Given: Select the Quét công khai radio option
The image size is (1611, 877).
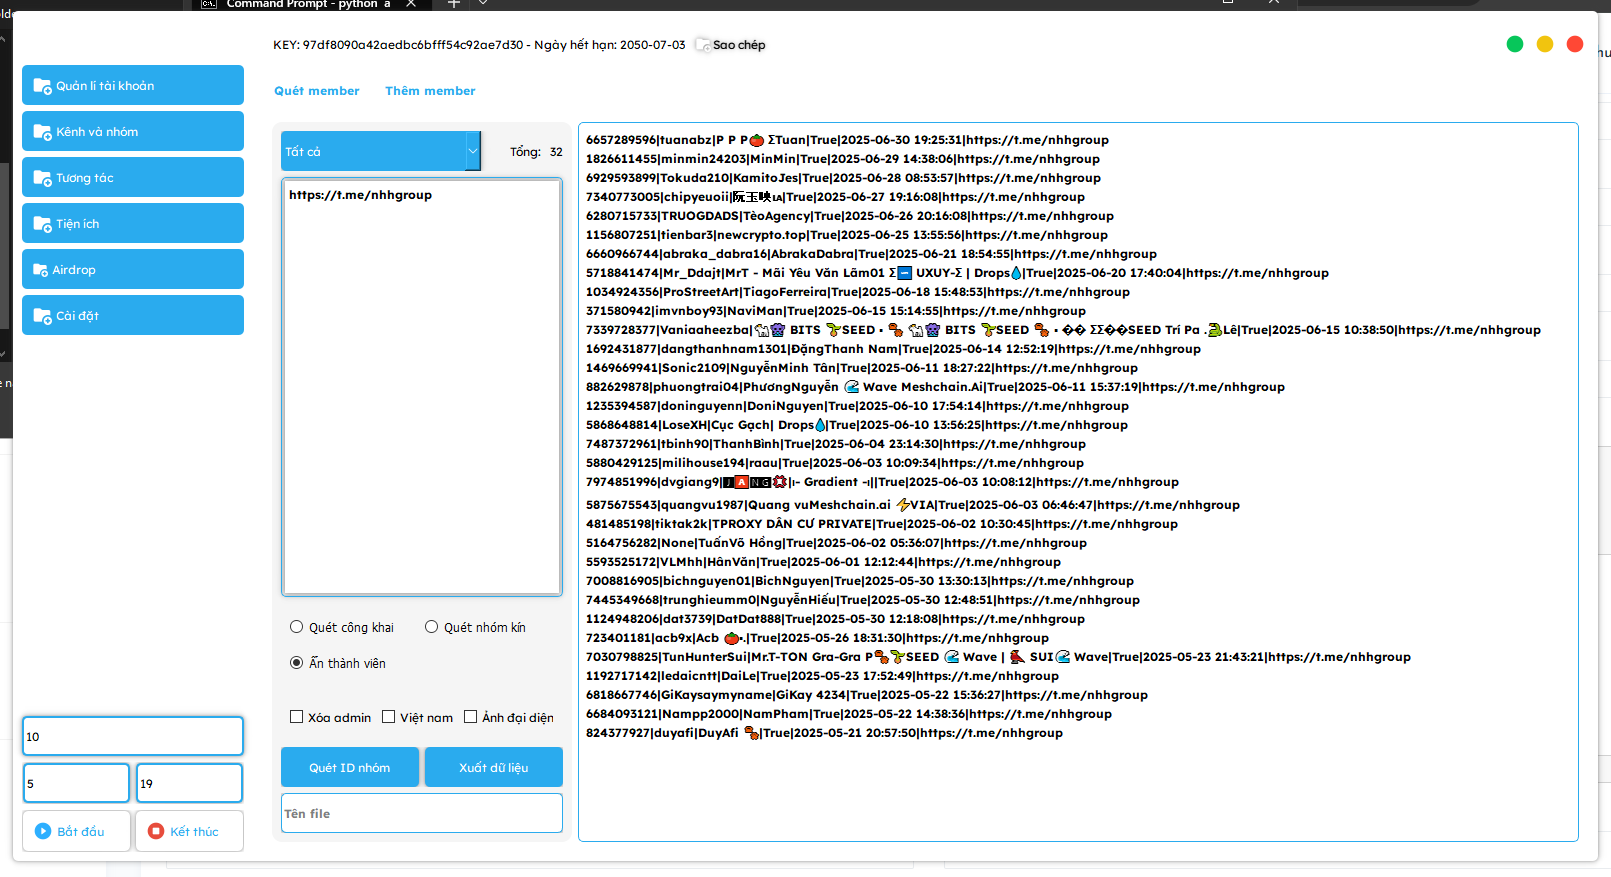Looking at the screenshot, I should pos(297,627).
